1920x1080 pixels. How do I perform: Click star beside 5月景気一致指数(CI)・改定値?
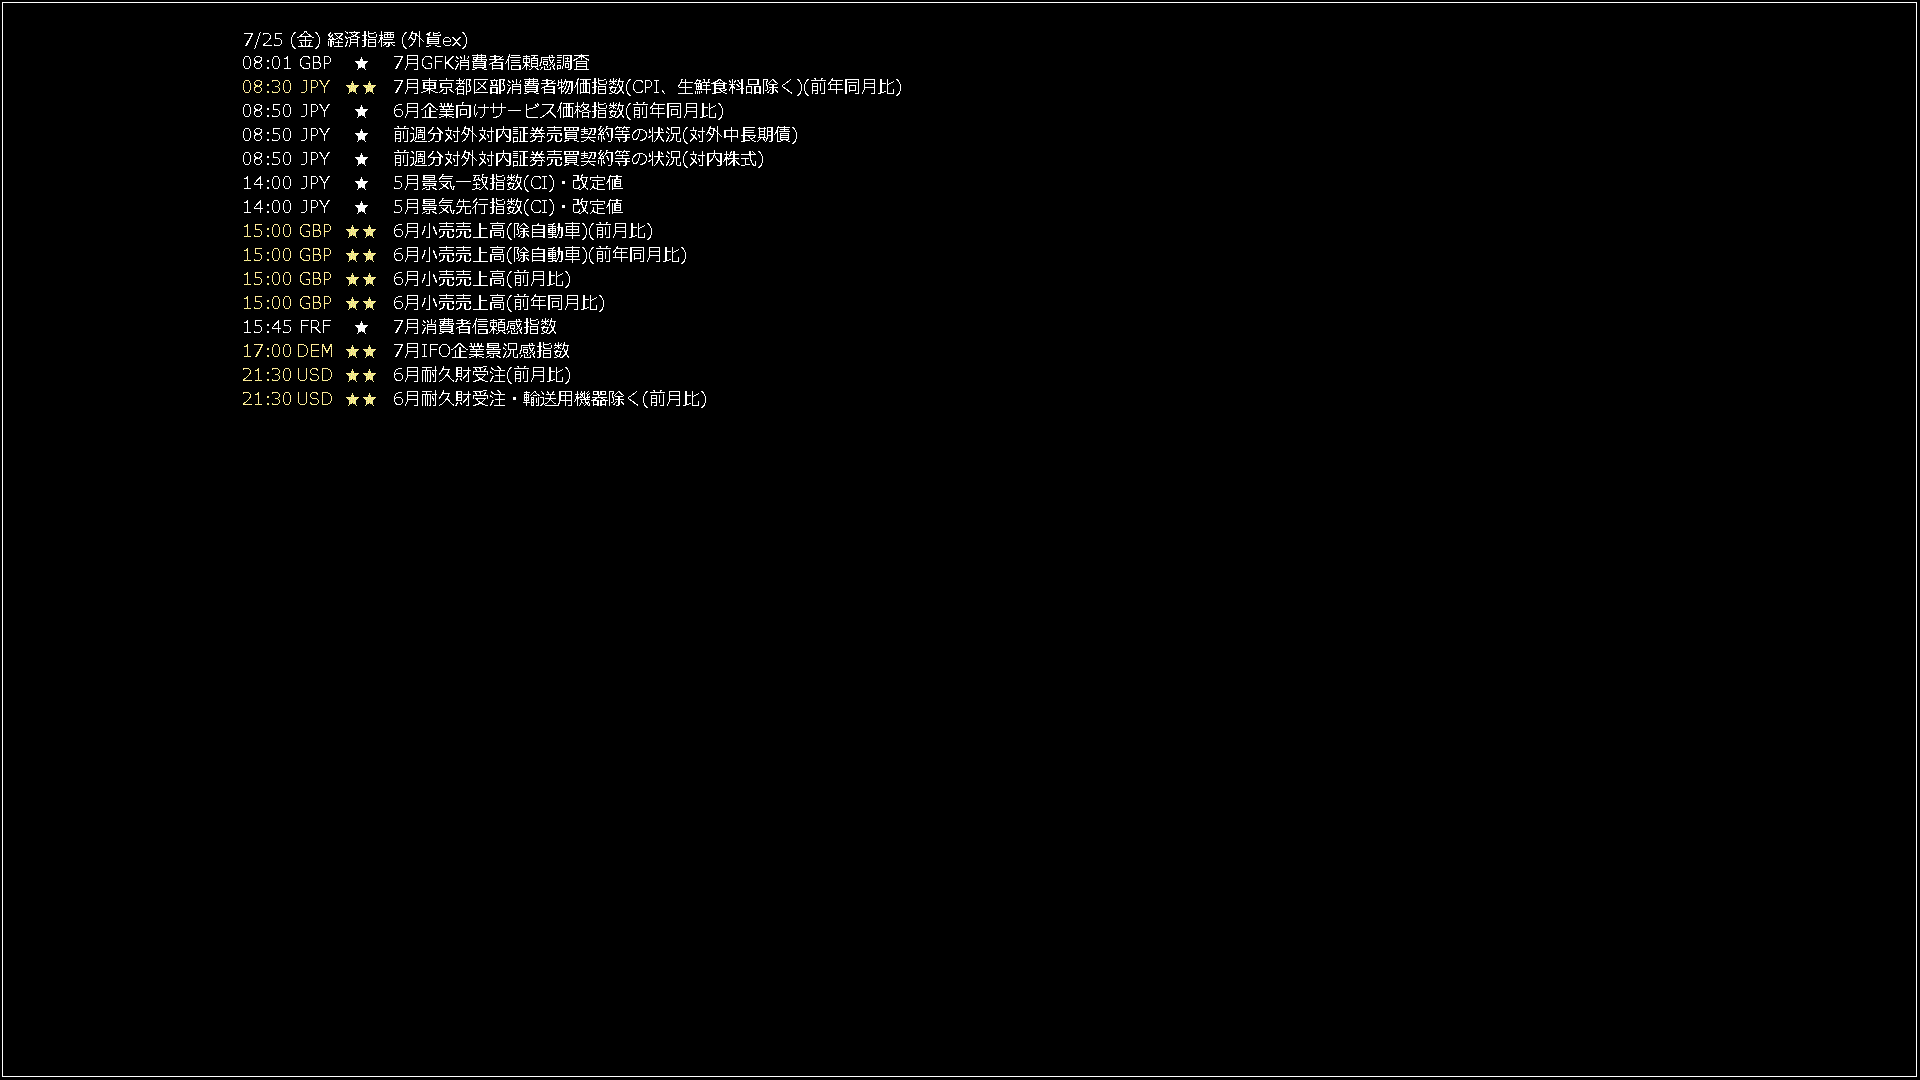pos(361,183)
